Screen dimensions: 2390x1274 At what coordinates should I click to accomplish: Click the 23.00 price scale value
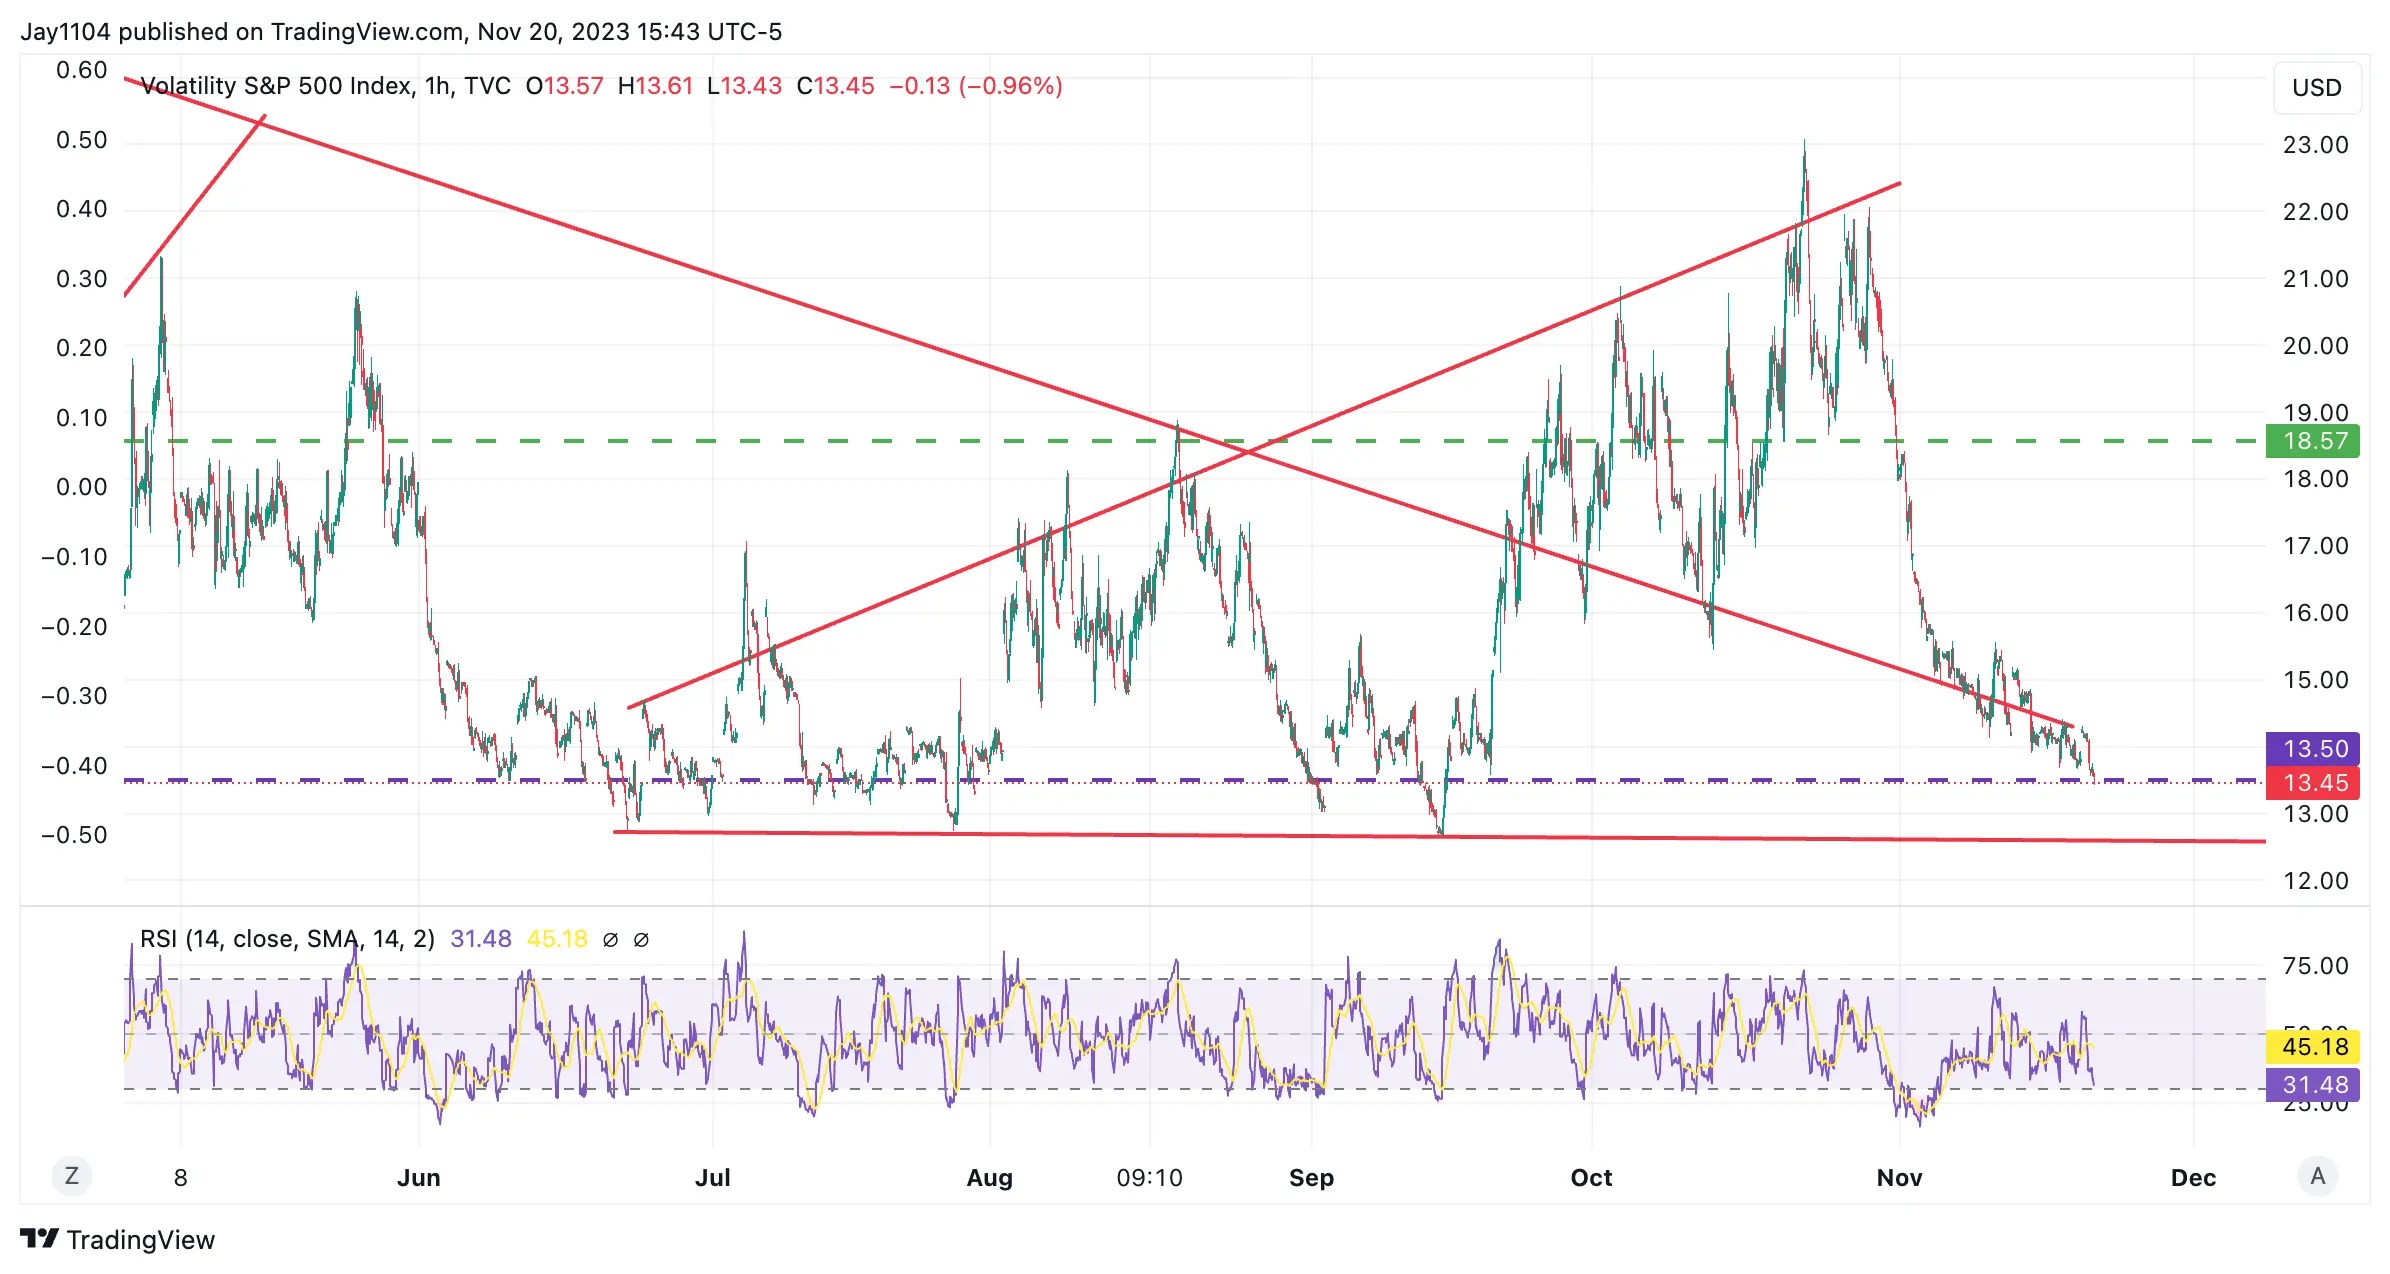(2316, 145)
